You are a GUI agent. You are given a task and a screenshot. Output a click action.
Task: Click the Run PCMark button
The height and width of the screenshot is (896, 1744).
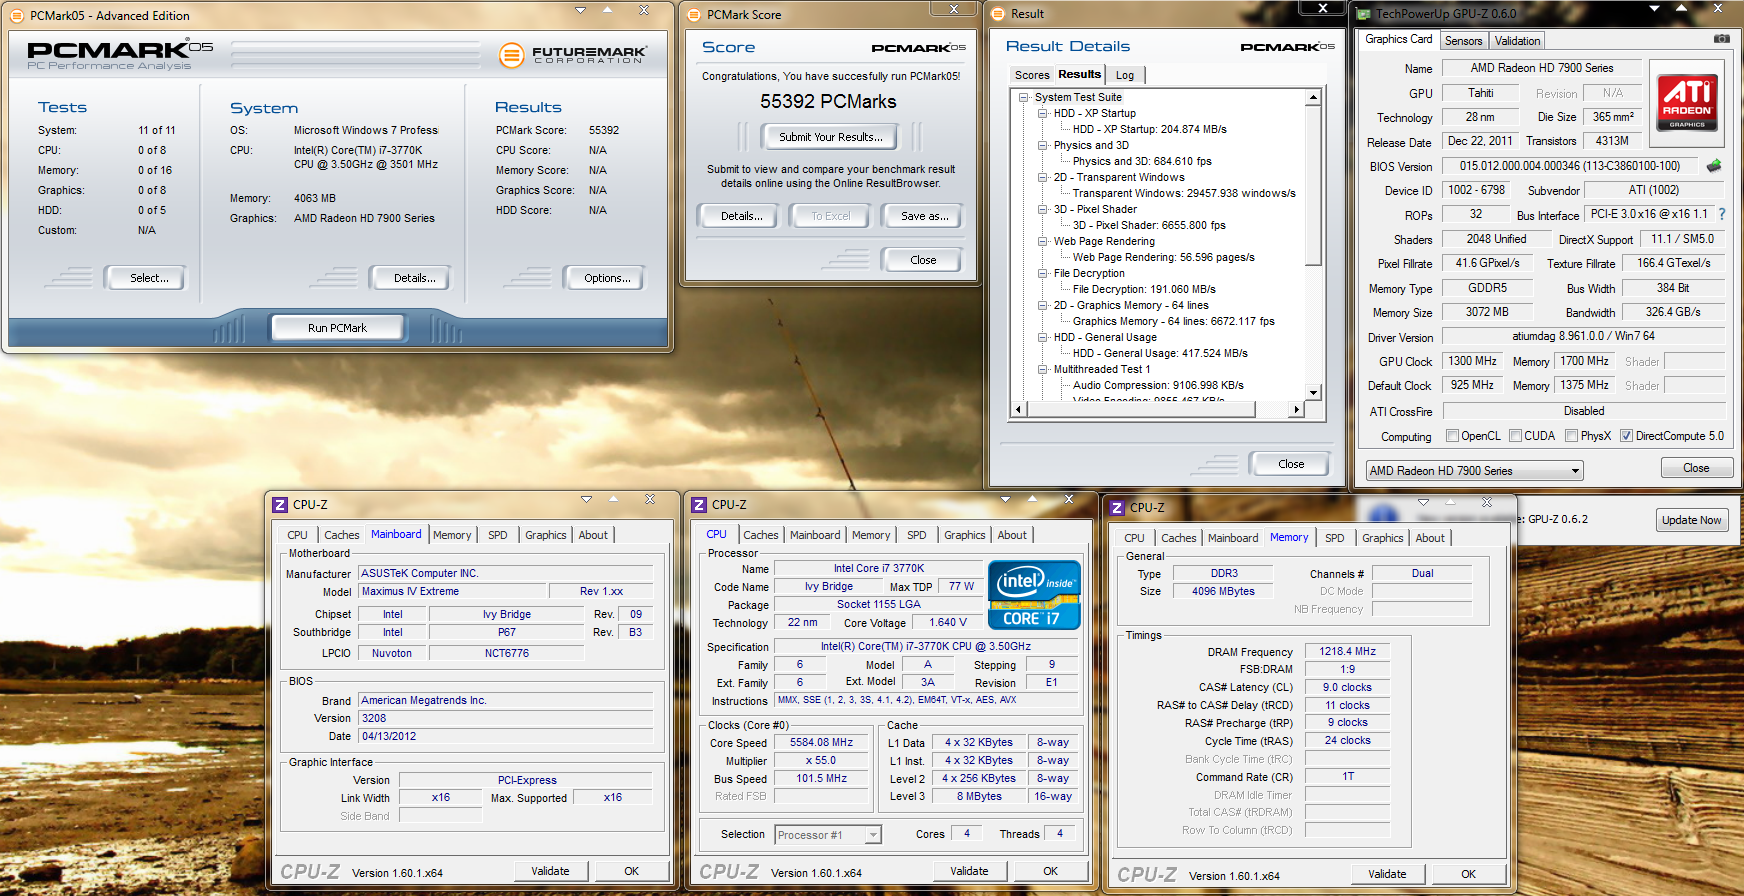click(x=337, y=328)
